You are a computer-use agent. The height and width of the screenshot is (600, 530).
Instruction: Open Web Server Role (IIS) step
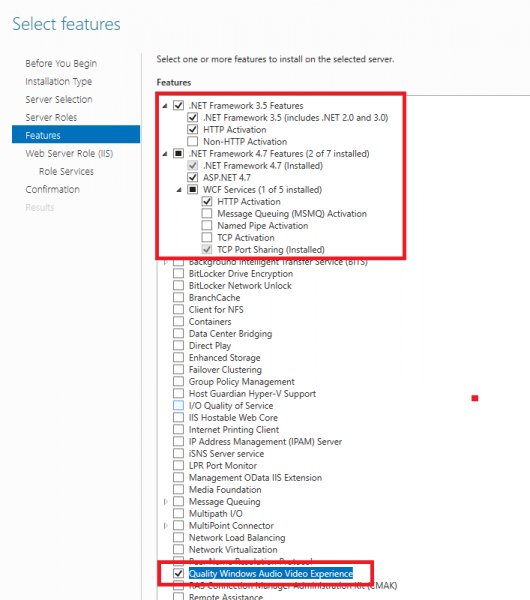click(x=69, y=153)
